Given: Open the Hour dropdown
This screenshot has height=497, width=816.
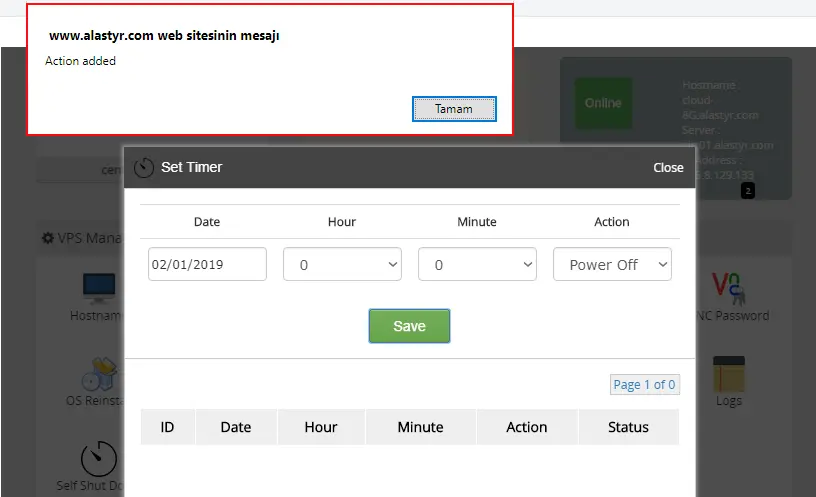Looking at the screenshot, I should pos(342,264).
